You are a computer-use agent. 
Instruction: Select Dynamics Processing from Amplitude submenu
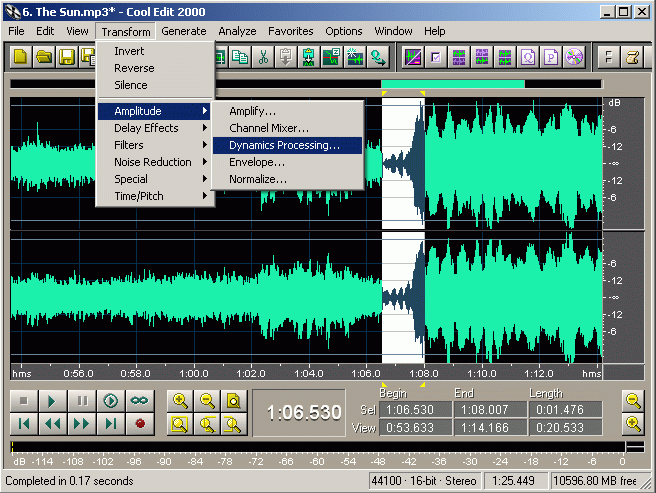(x=284, y=145)
